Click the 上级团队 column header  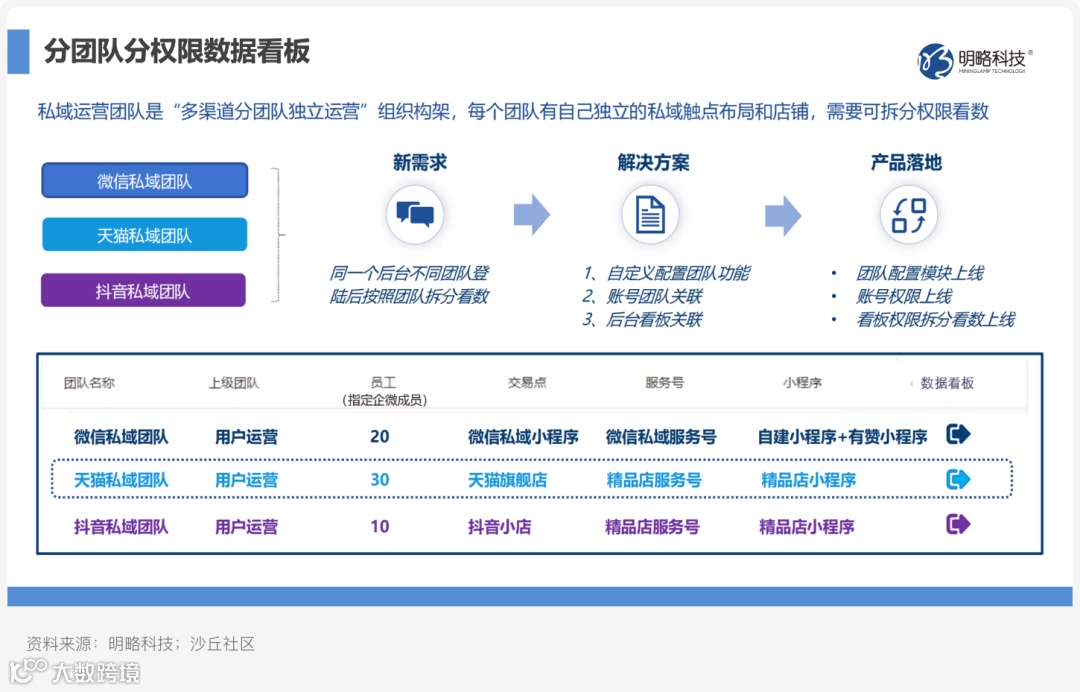(233, 383)
